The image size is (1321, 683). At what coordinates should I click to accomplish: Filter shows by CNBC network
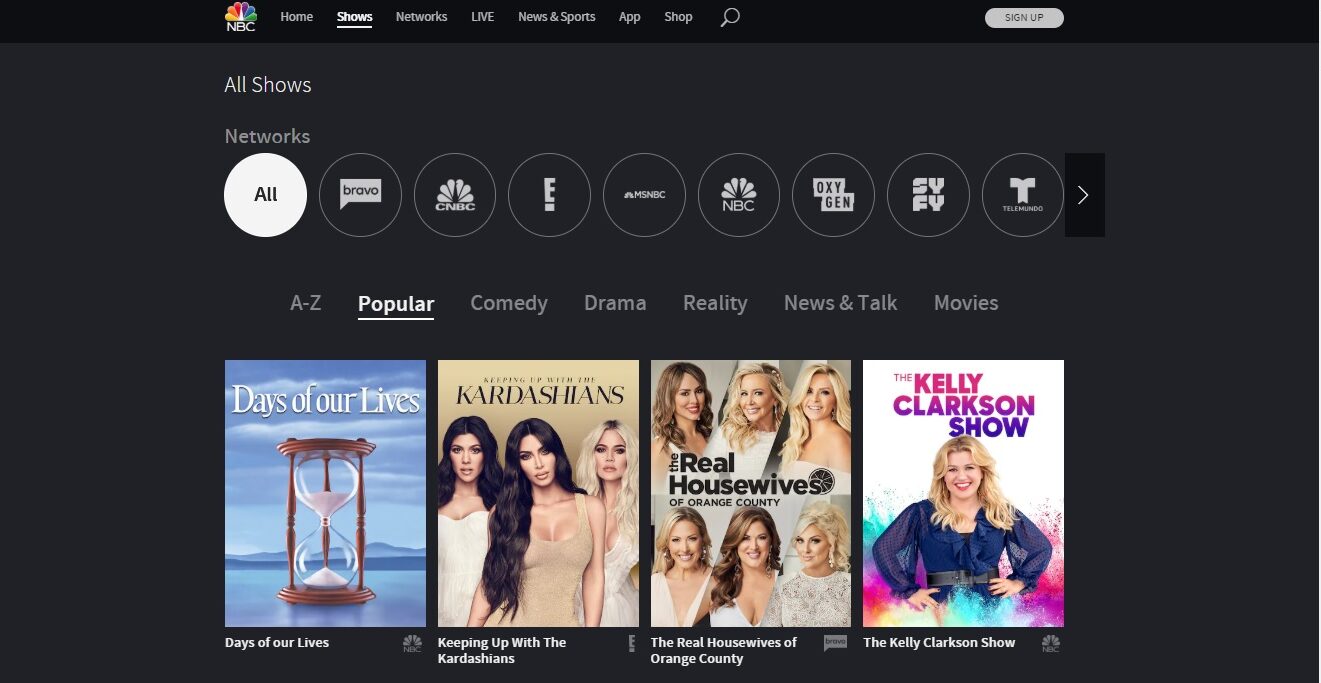click(x=455, y=195)
